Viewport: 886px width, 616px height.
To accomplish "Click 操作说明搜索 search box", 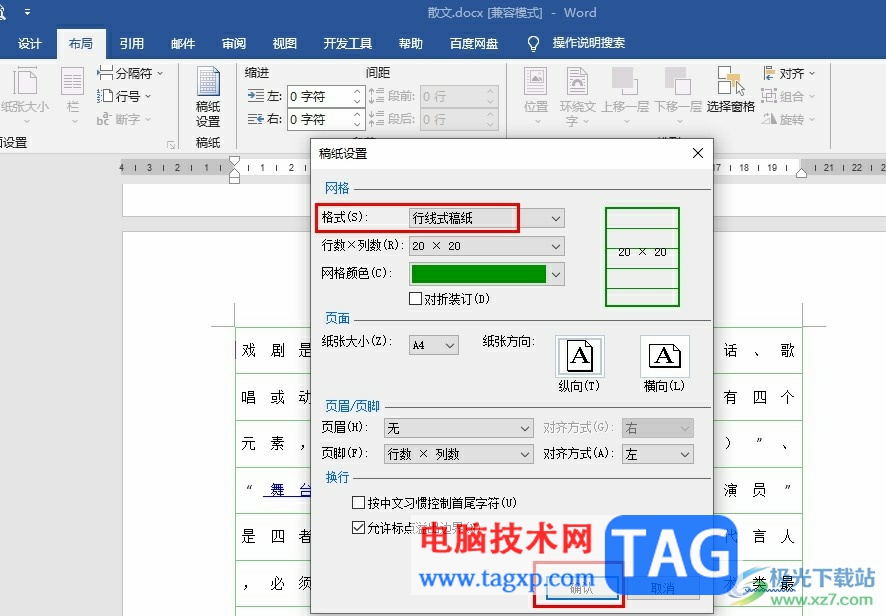I will point(589,43).
